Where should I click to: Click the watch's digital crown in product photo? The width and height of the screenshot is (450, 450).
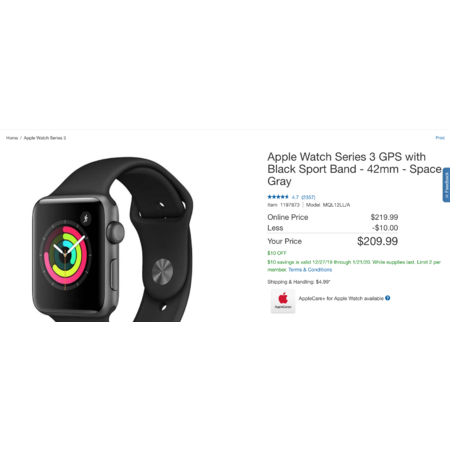click(x=116, y=232)
